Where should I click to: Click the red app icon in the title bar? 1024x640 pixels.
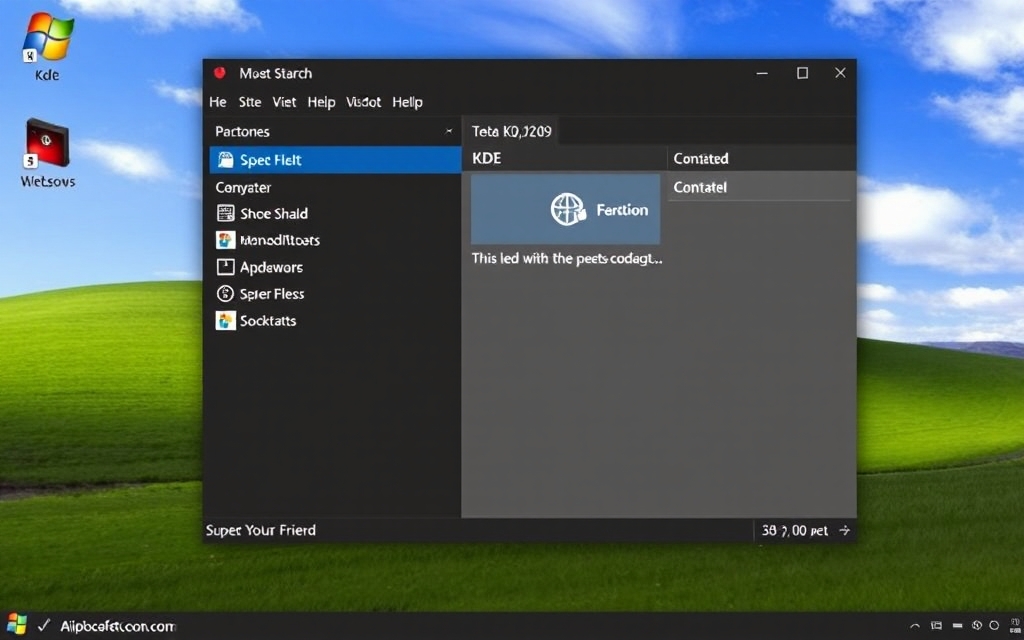coord(220,73)
